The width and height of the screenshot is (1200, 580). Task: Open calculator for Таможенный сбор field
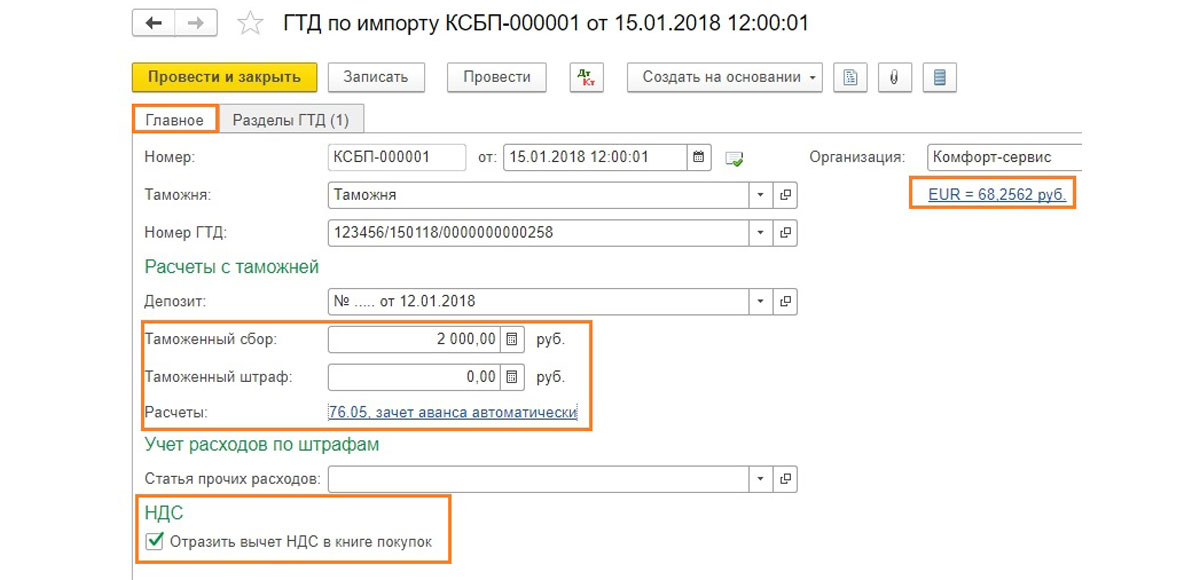[x=512, y=340]
